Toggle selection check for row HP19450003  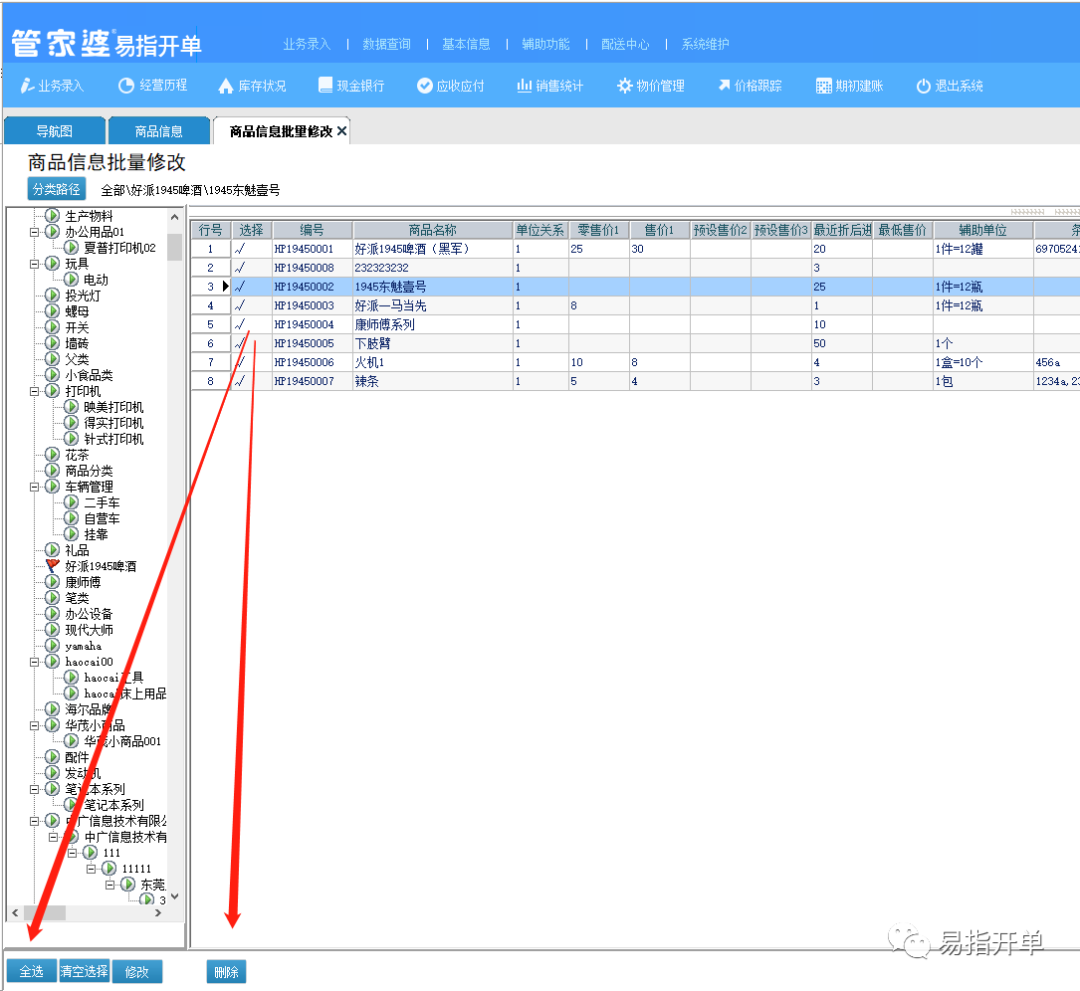click(x=240, y=305)
